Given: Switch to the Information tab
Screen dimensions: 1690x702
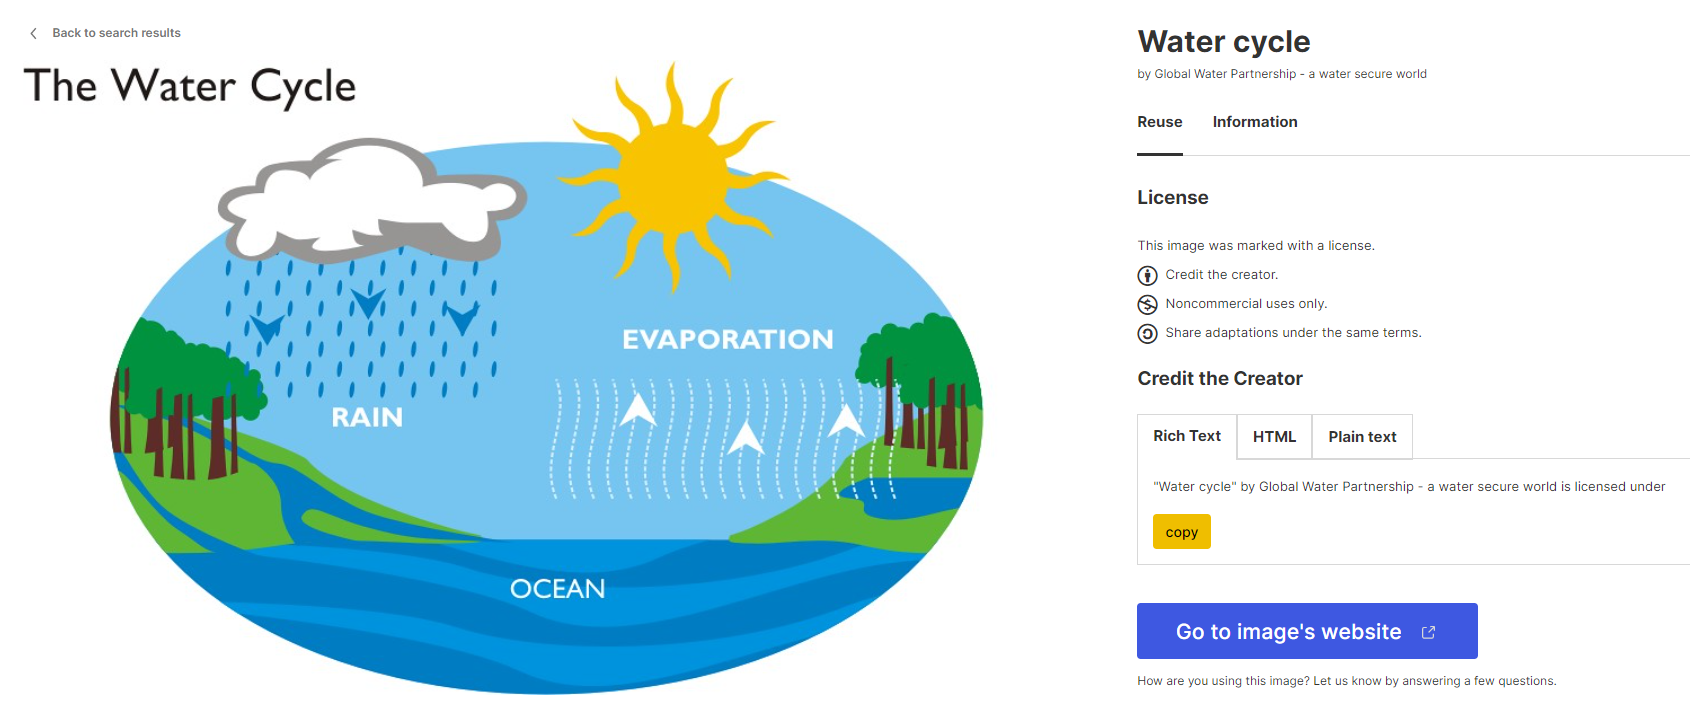Looking at the screenshot, I should 1255,121.
